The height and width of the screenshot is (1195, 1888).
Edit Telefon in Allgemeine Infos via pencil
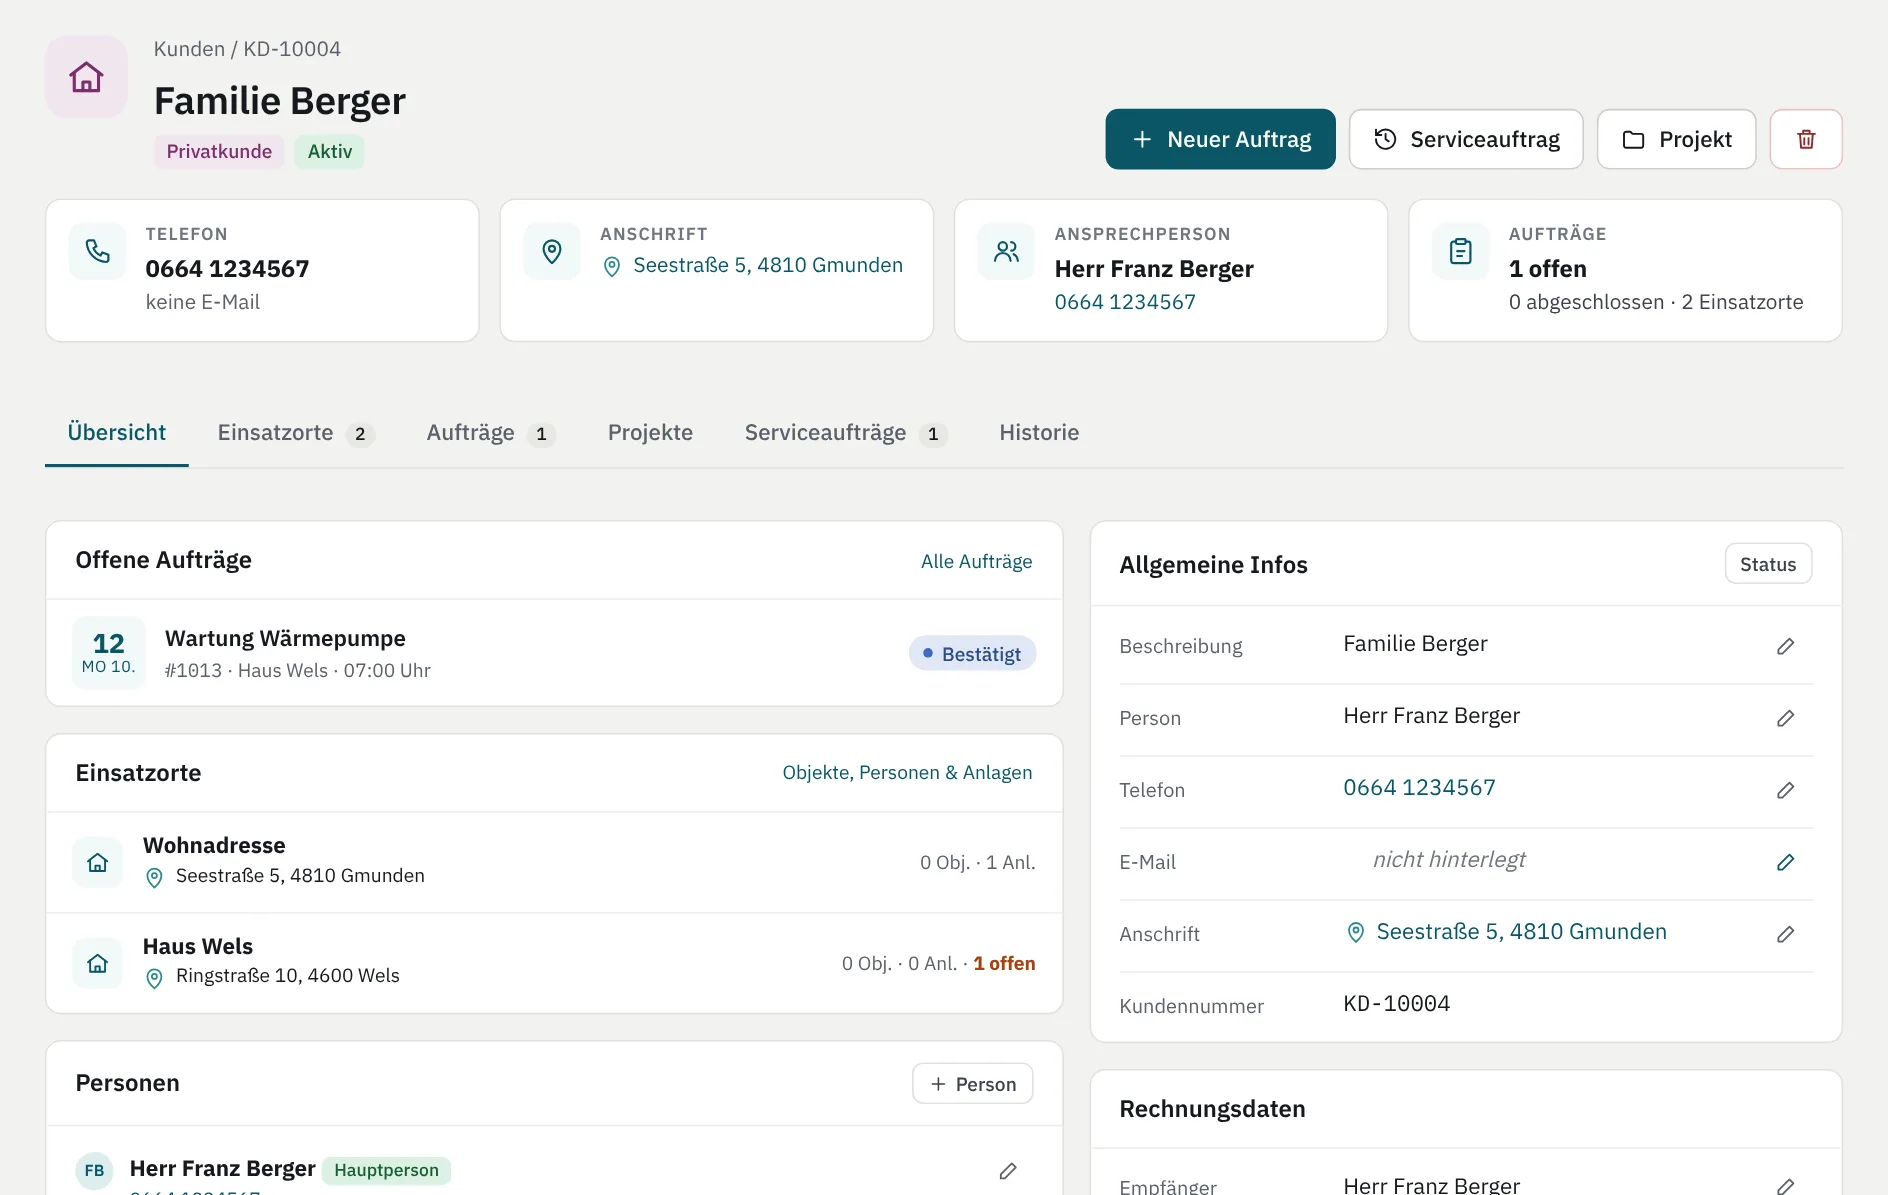pos(1786,790)
